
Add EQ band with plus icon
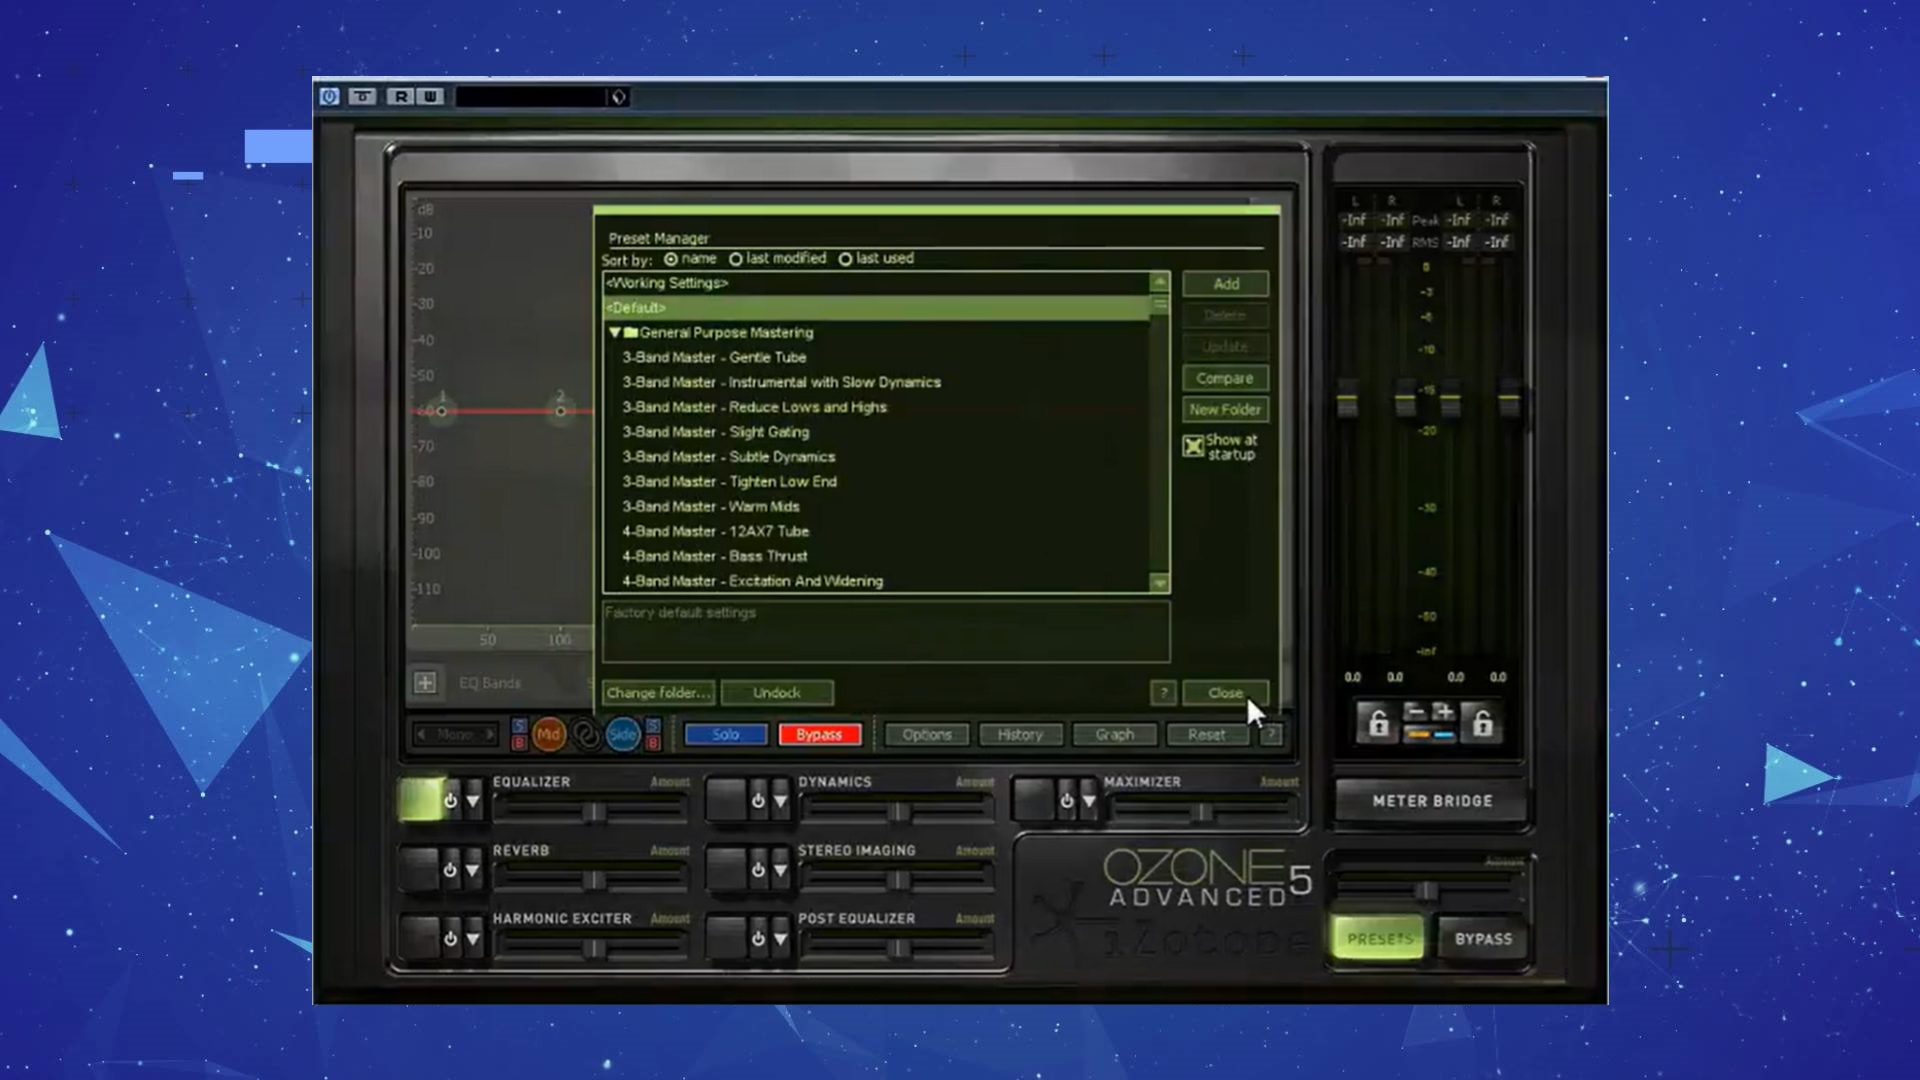(425, 683)
